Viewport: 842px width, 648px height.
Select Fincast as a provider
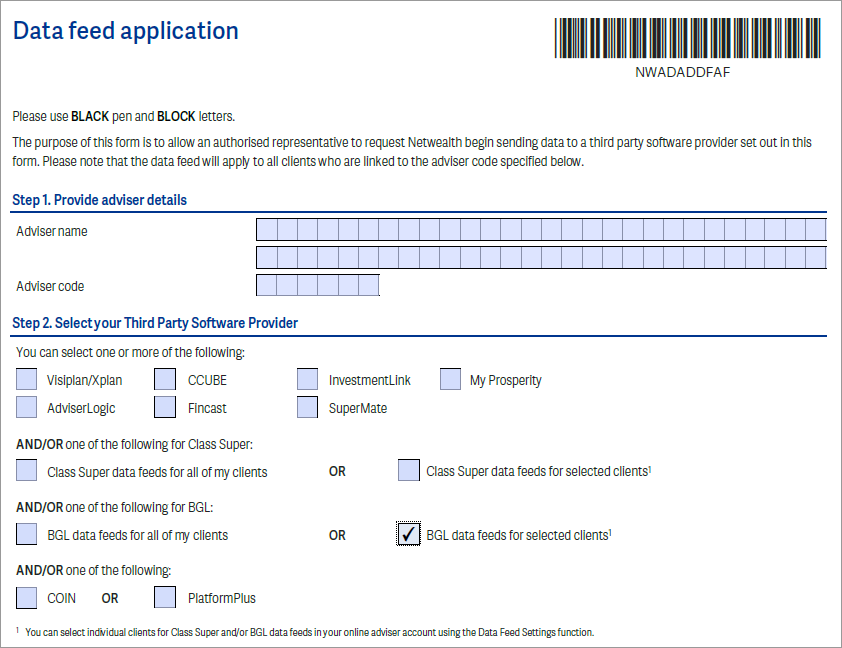click(x=164, y=407)
